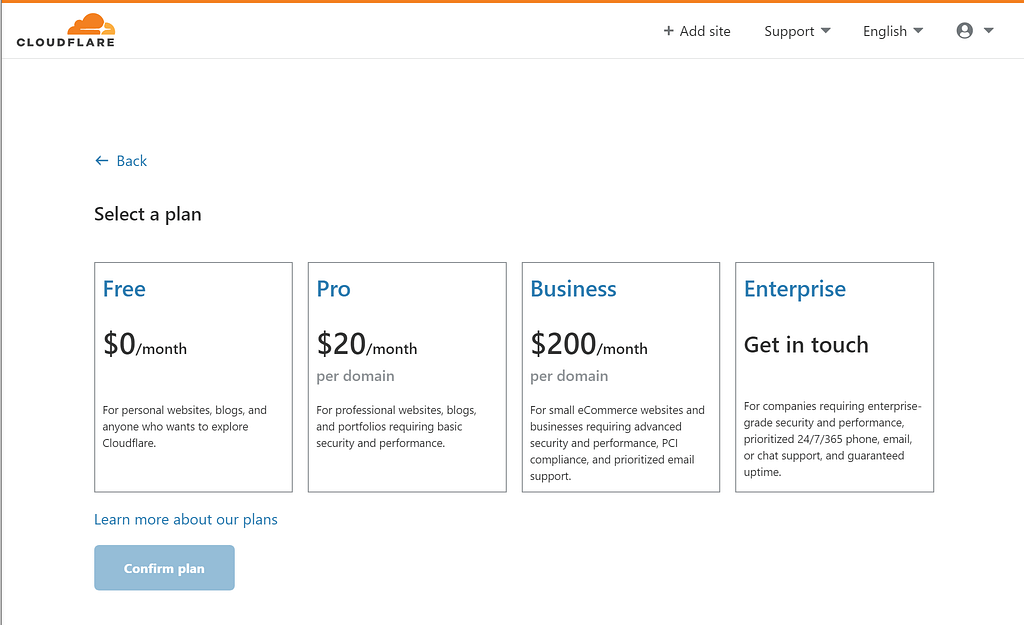
Task: Click Support in the top menu
Action: (x=788, y=31)
